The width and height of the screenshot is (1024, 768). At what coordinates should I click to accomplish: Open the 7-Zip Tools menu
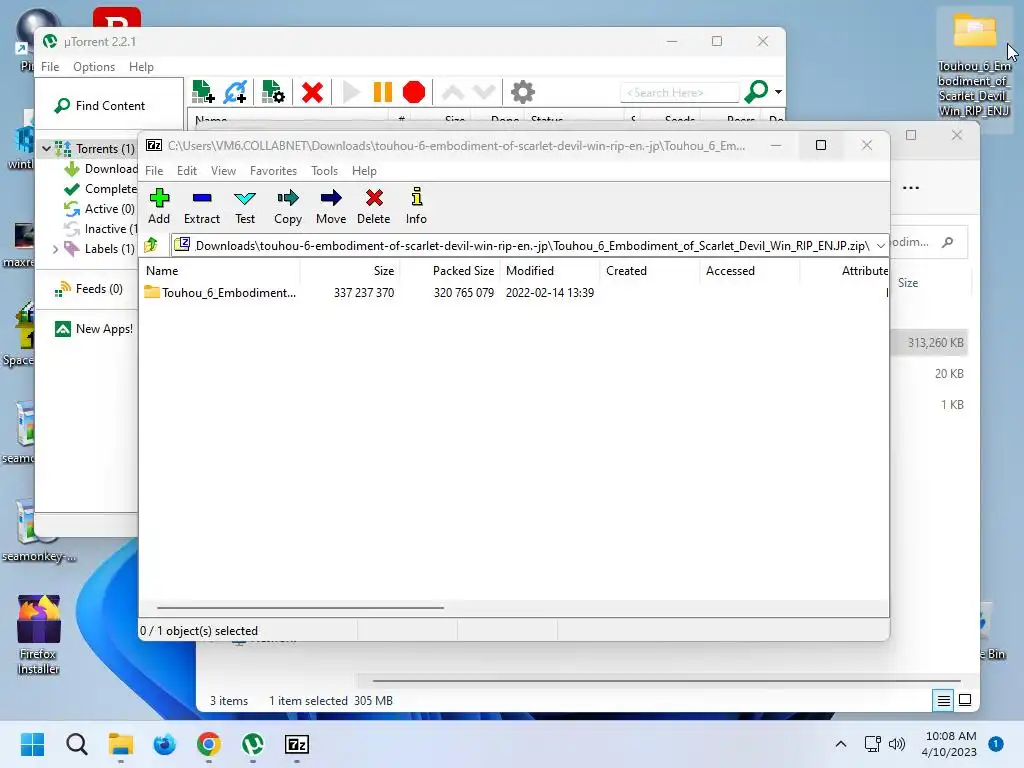[325, 170]
